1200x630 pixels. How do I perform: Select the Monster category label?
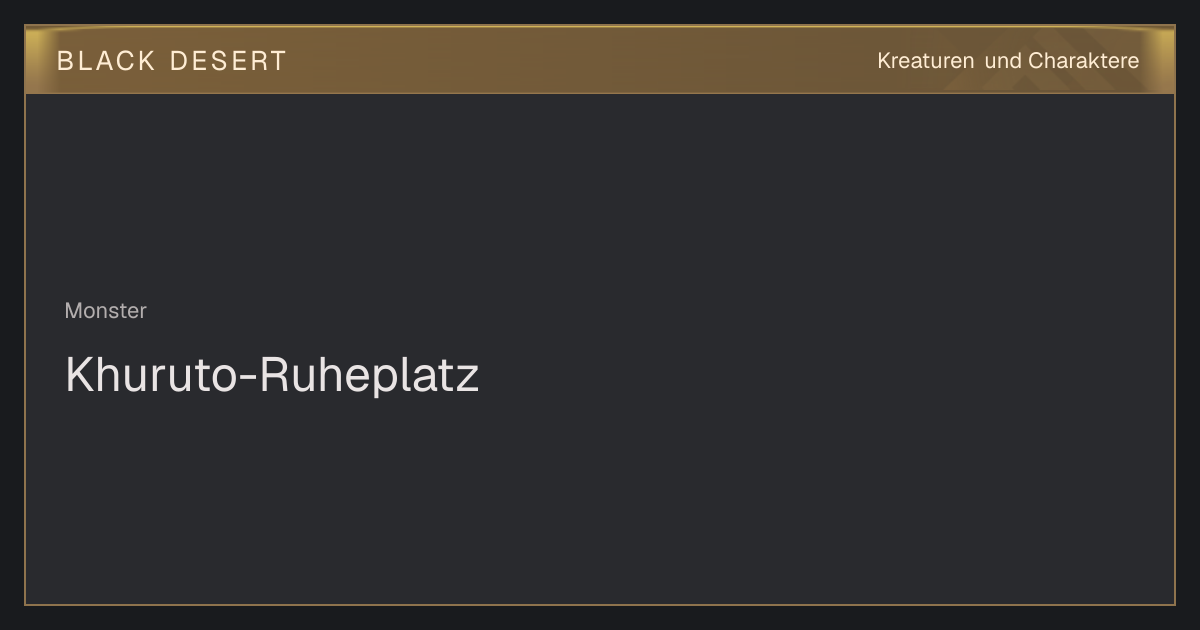coord(105,311)
